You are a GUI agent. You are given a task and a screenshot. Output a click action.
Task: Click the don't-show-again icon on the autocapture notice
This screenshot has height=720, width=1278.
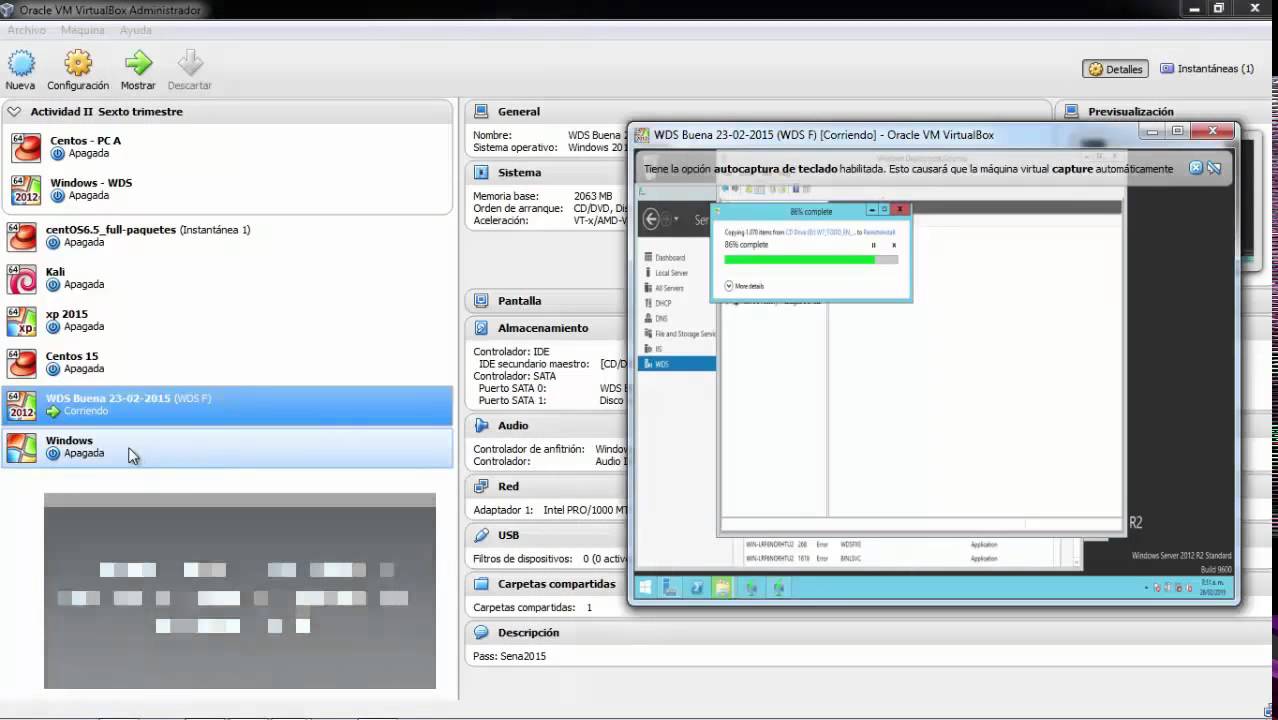coord(1214,168)
